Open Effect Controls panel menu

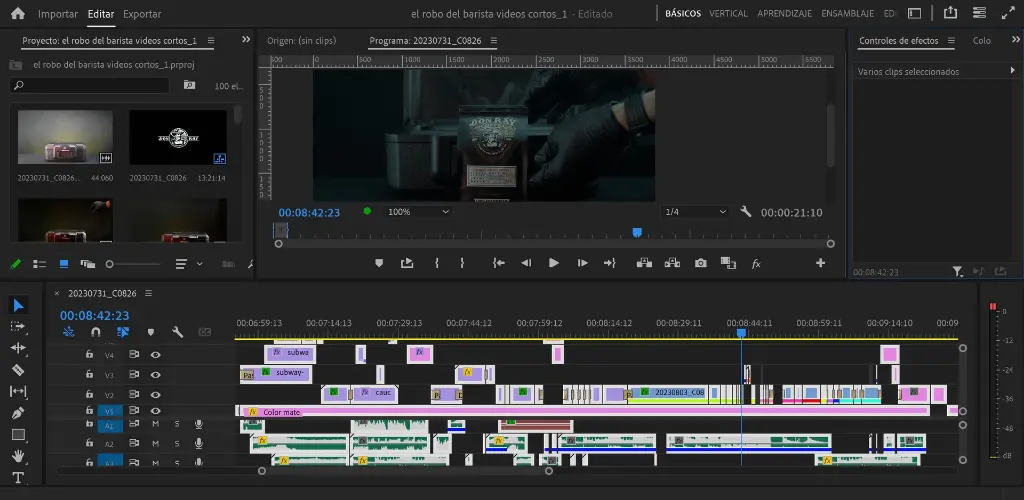coord(951,40)
